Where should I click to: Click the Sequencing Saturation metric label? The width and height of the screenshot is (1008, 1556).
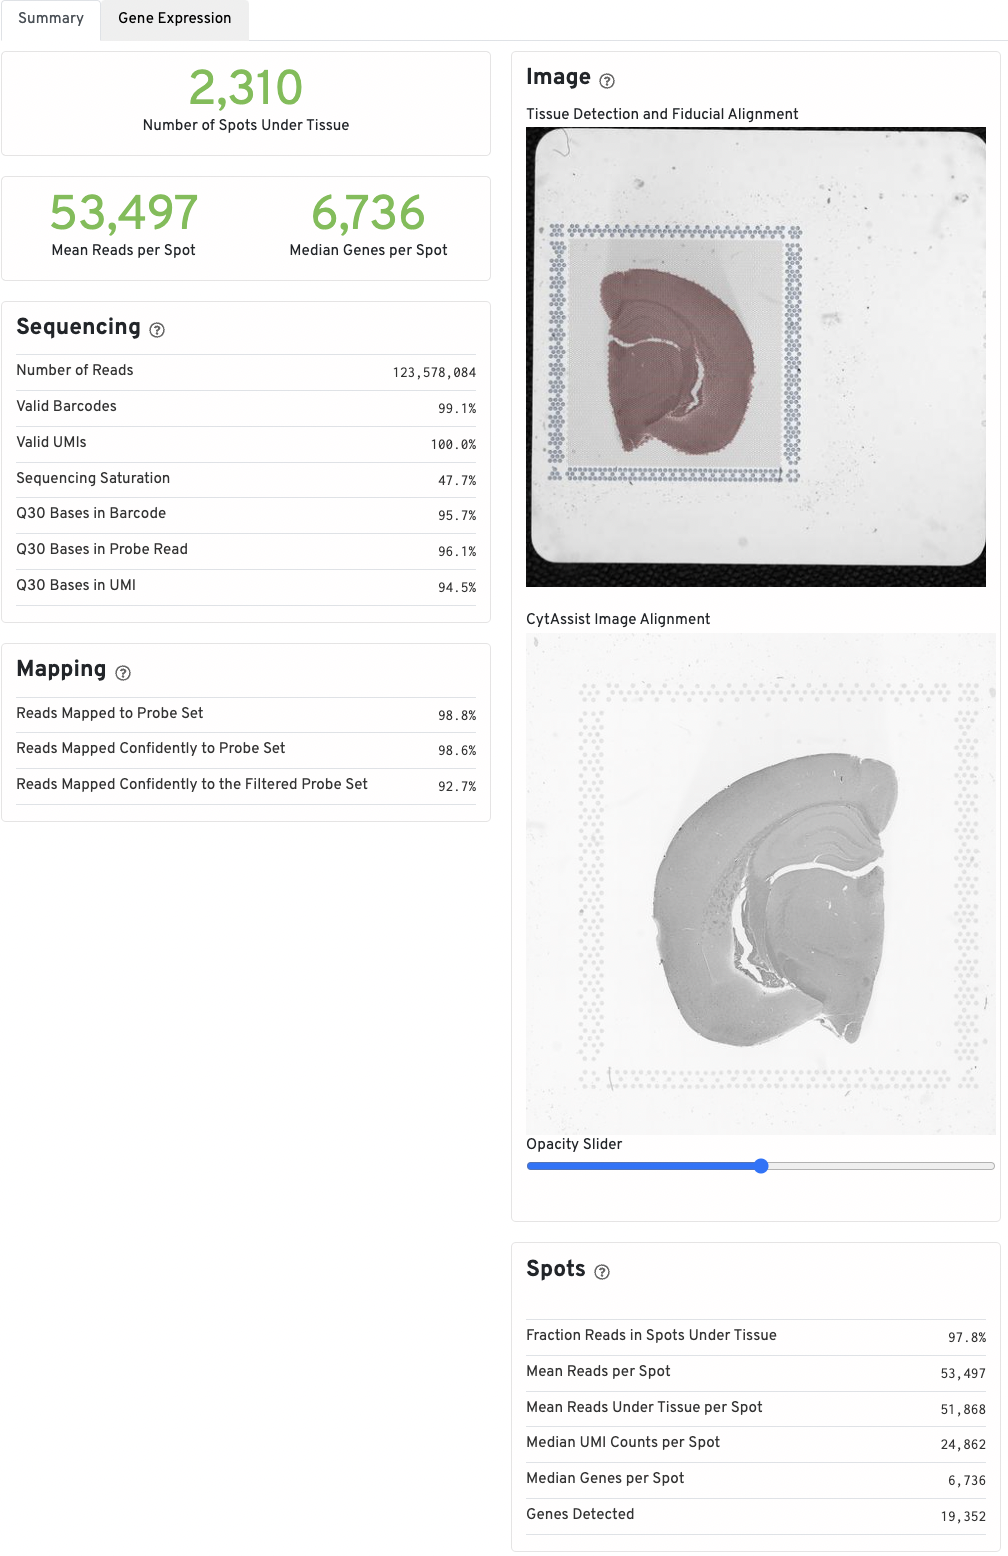tap(93, 478)
